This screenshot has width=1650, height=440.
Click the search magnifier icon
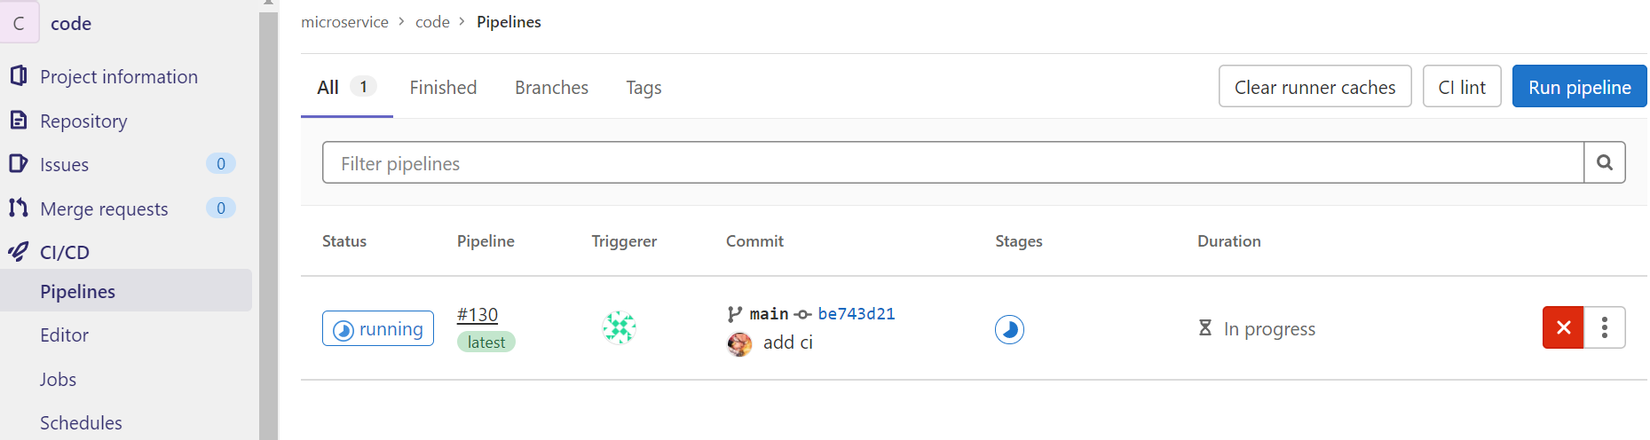coord(1604,163)
